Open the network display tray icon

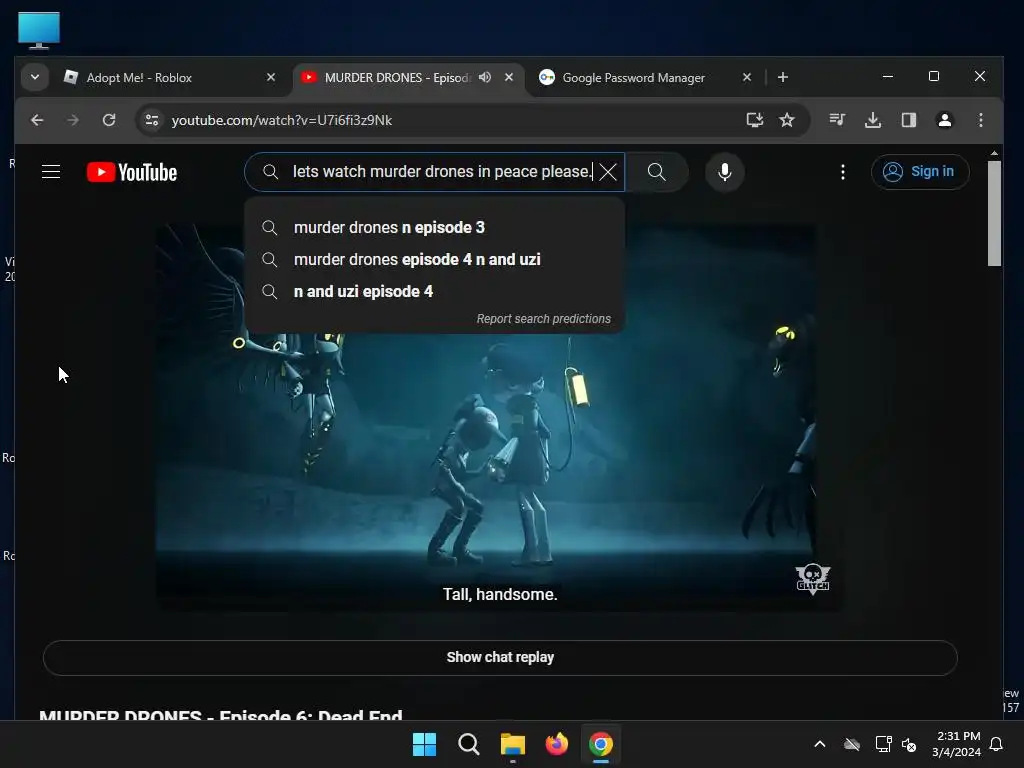pos(883,744)
